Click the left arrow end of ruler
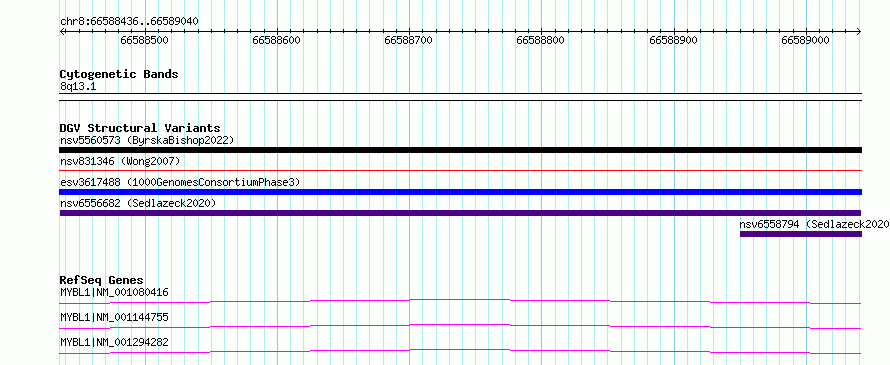 point(62,31)
